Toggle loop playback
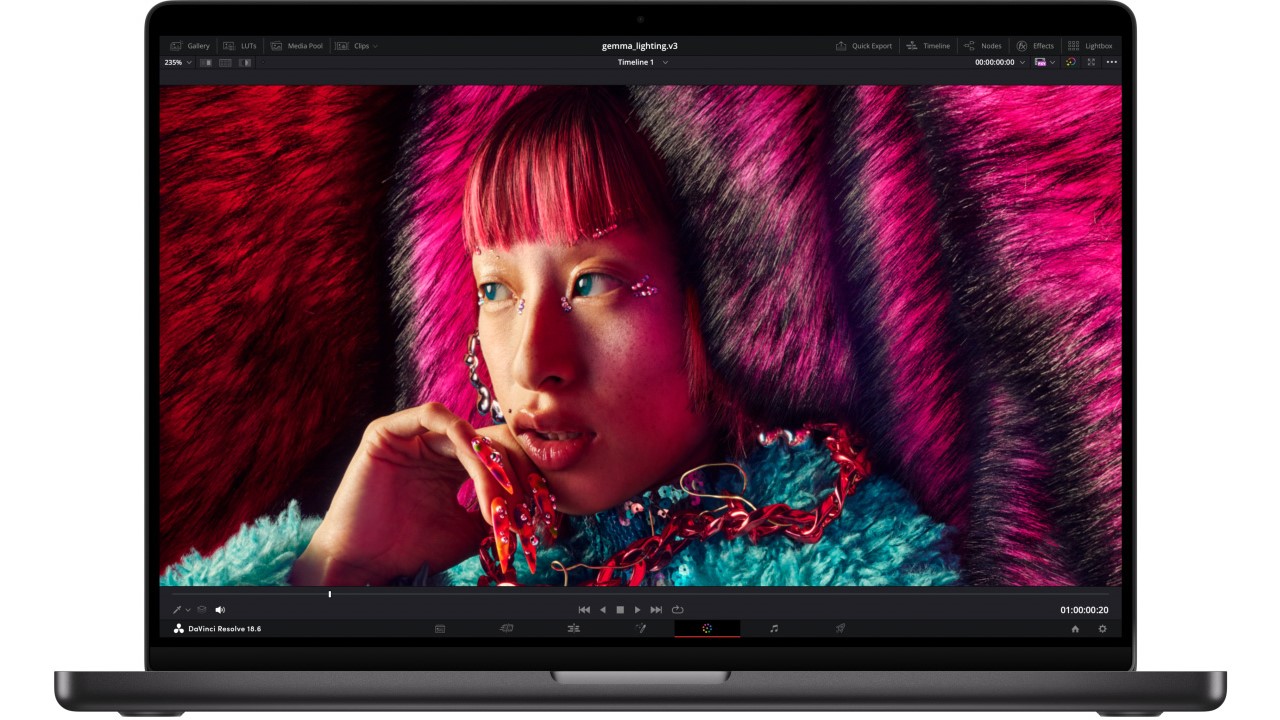The height and width of the screenshot is (720, 1280). click(x=677, y=610)
